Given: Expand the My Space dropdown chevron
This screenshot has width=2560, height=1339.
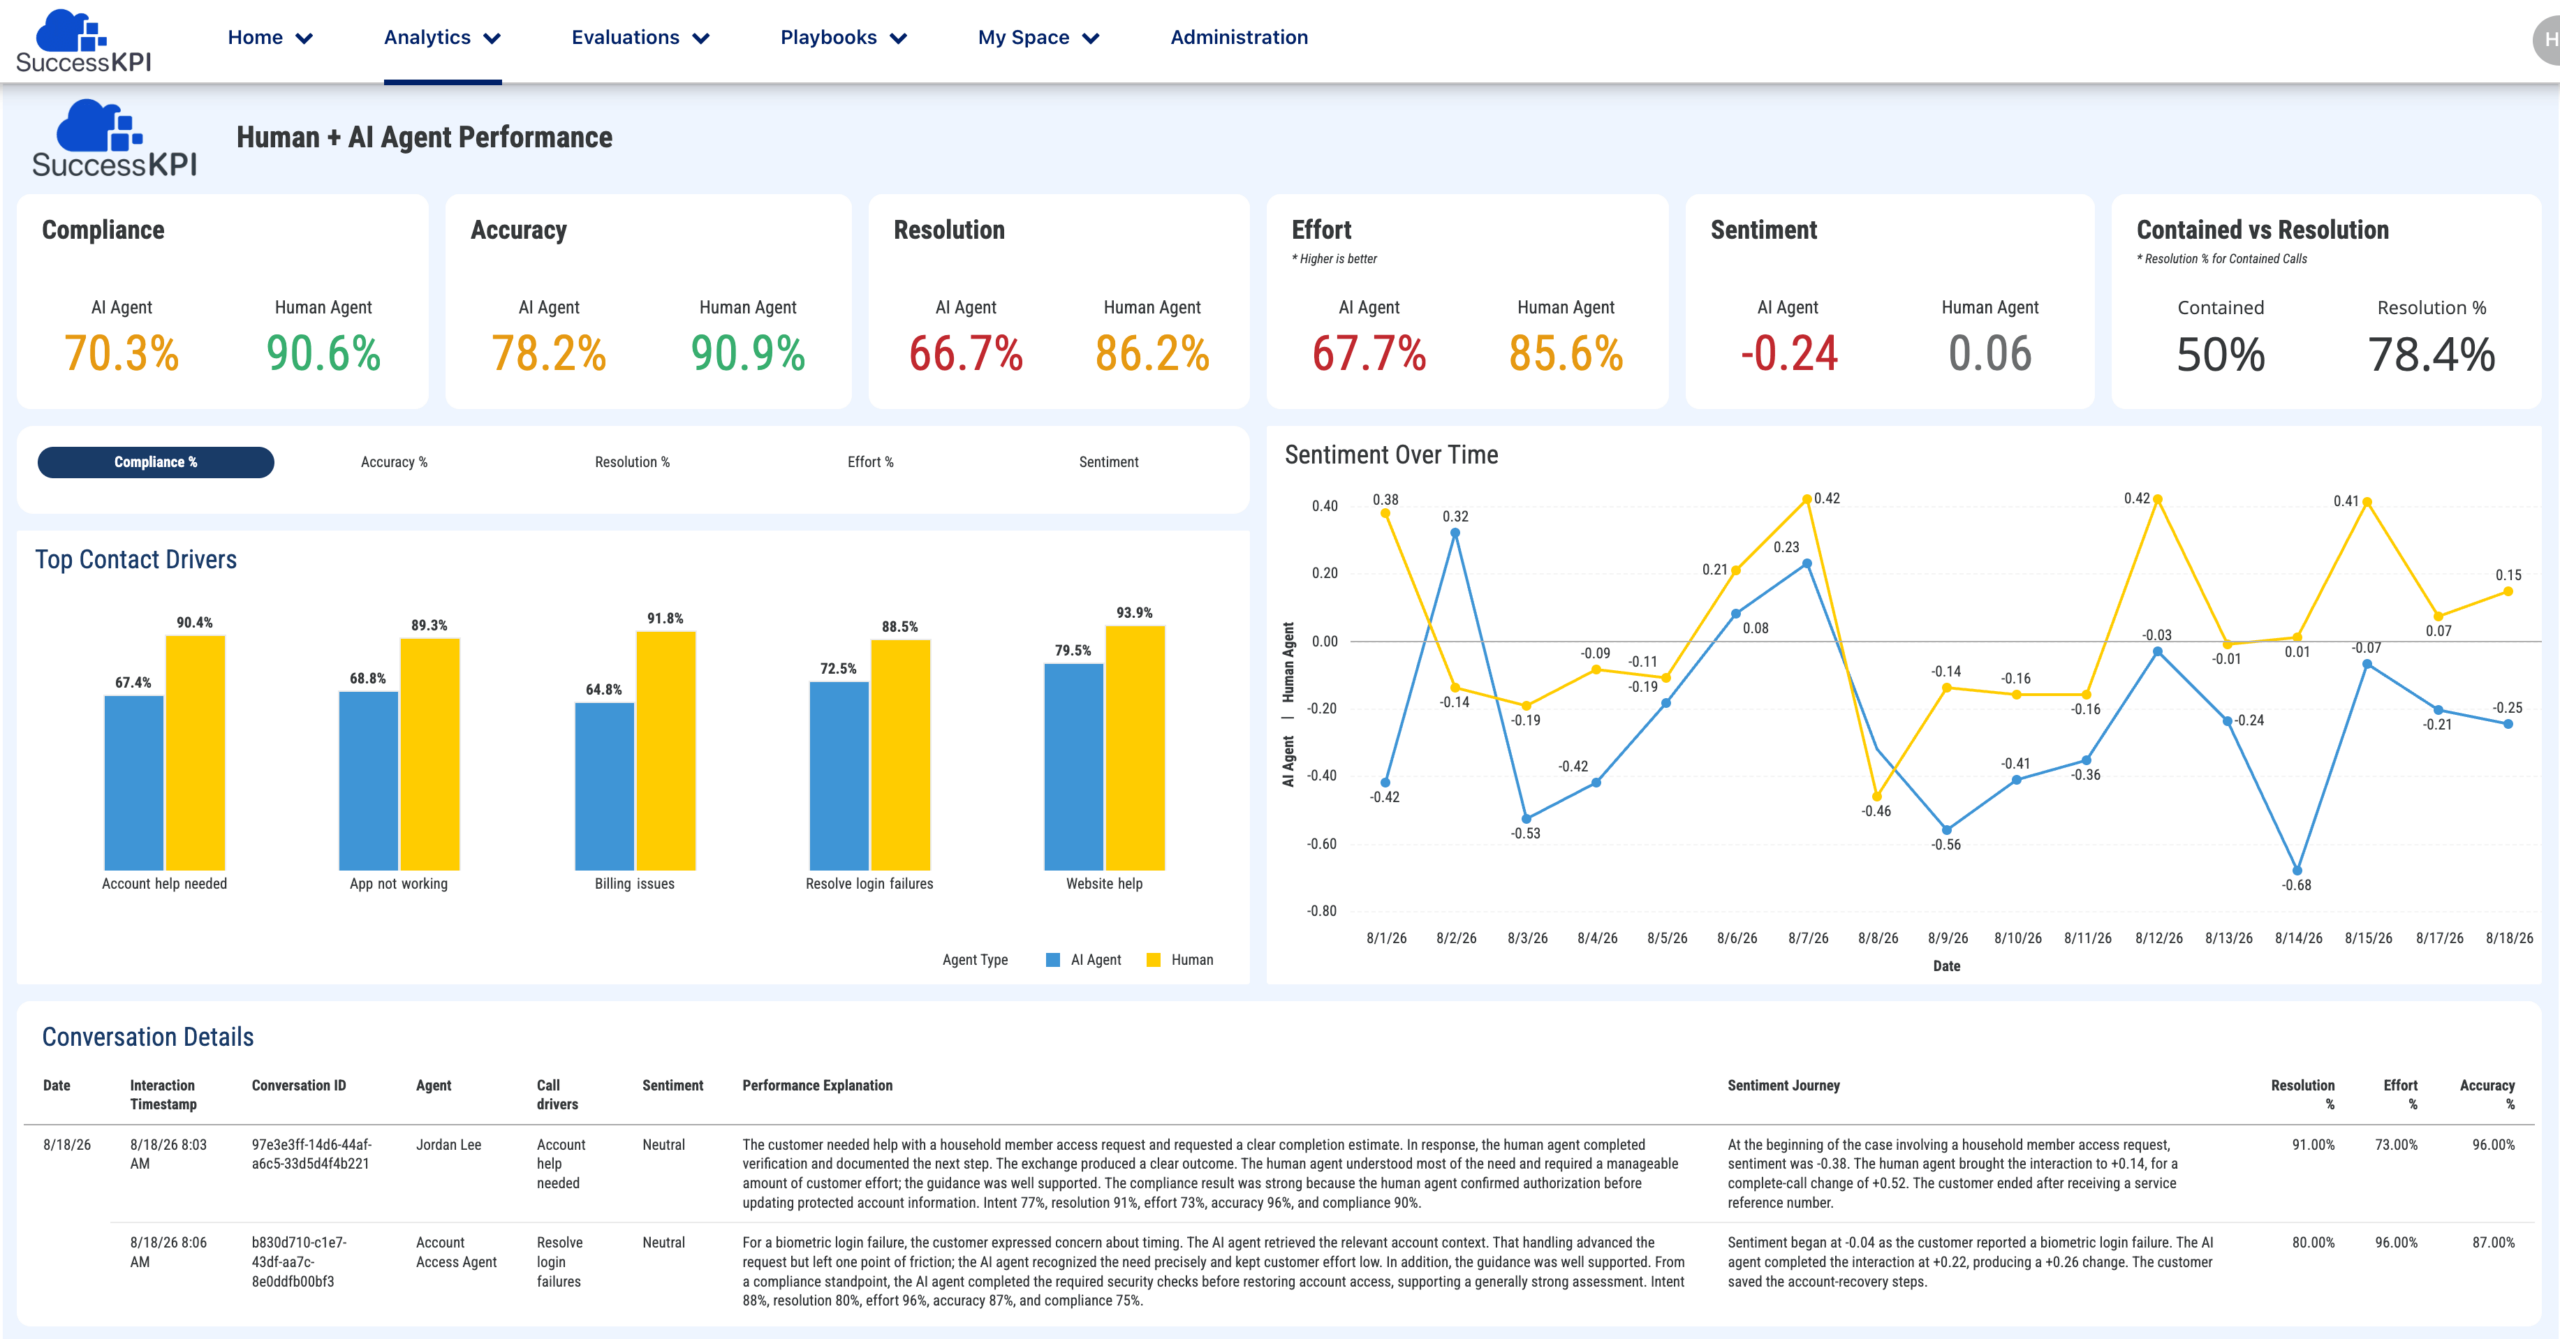Looking at the screenshot, I should click(1091, 38).
